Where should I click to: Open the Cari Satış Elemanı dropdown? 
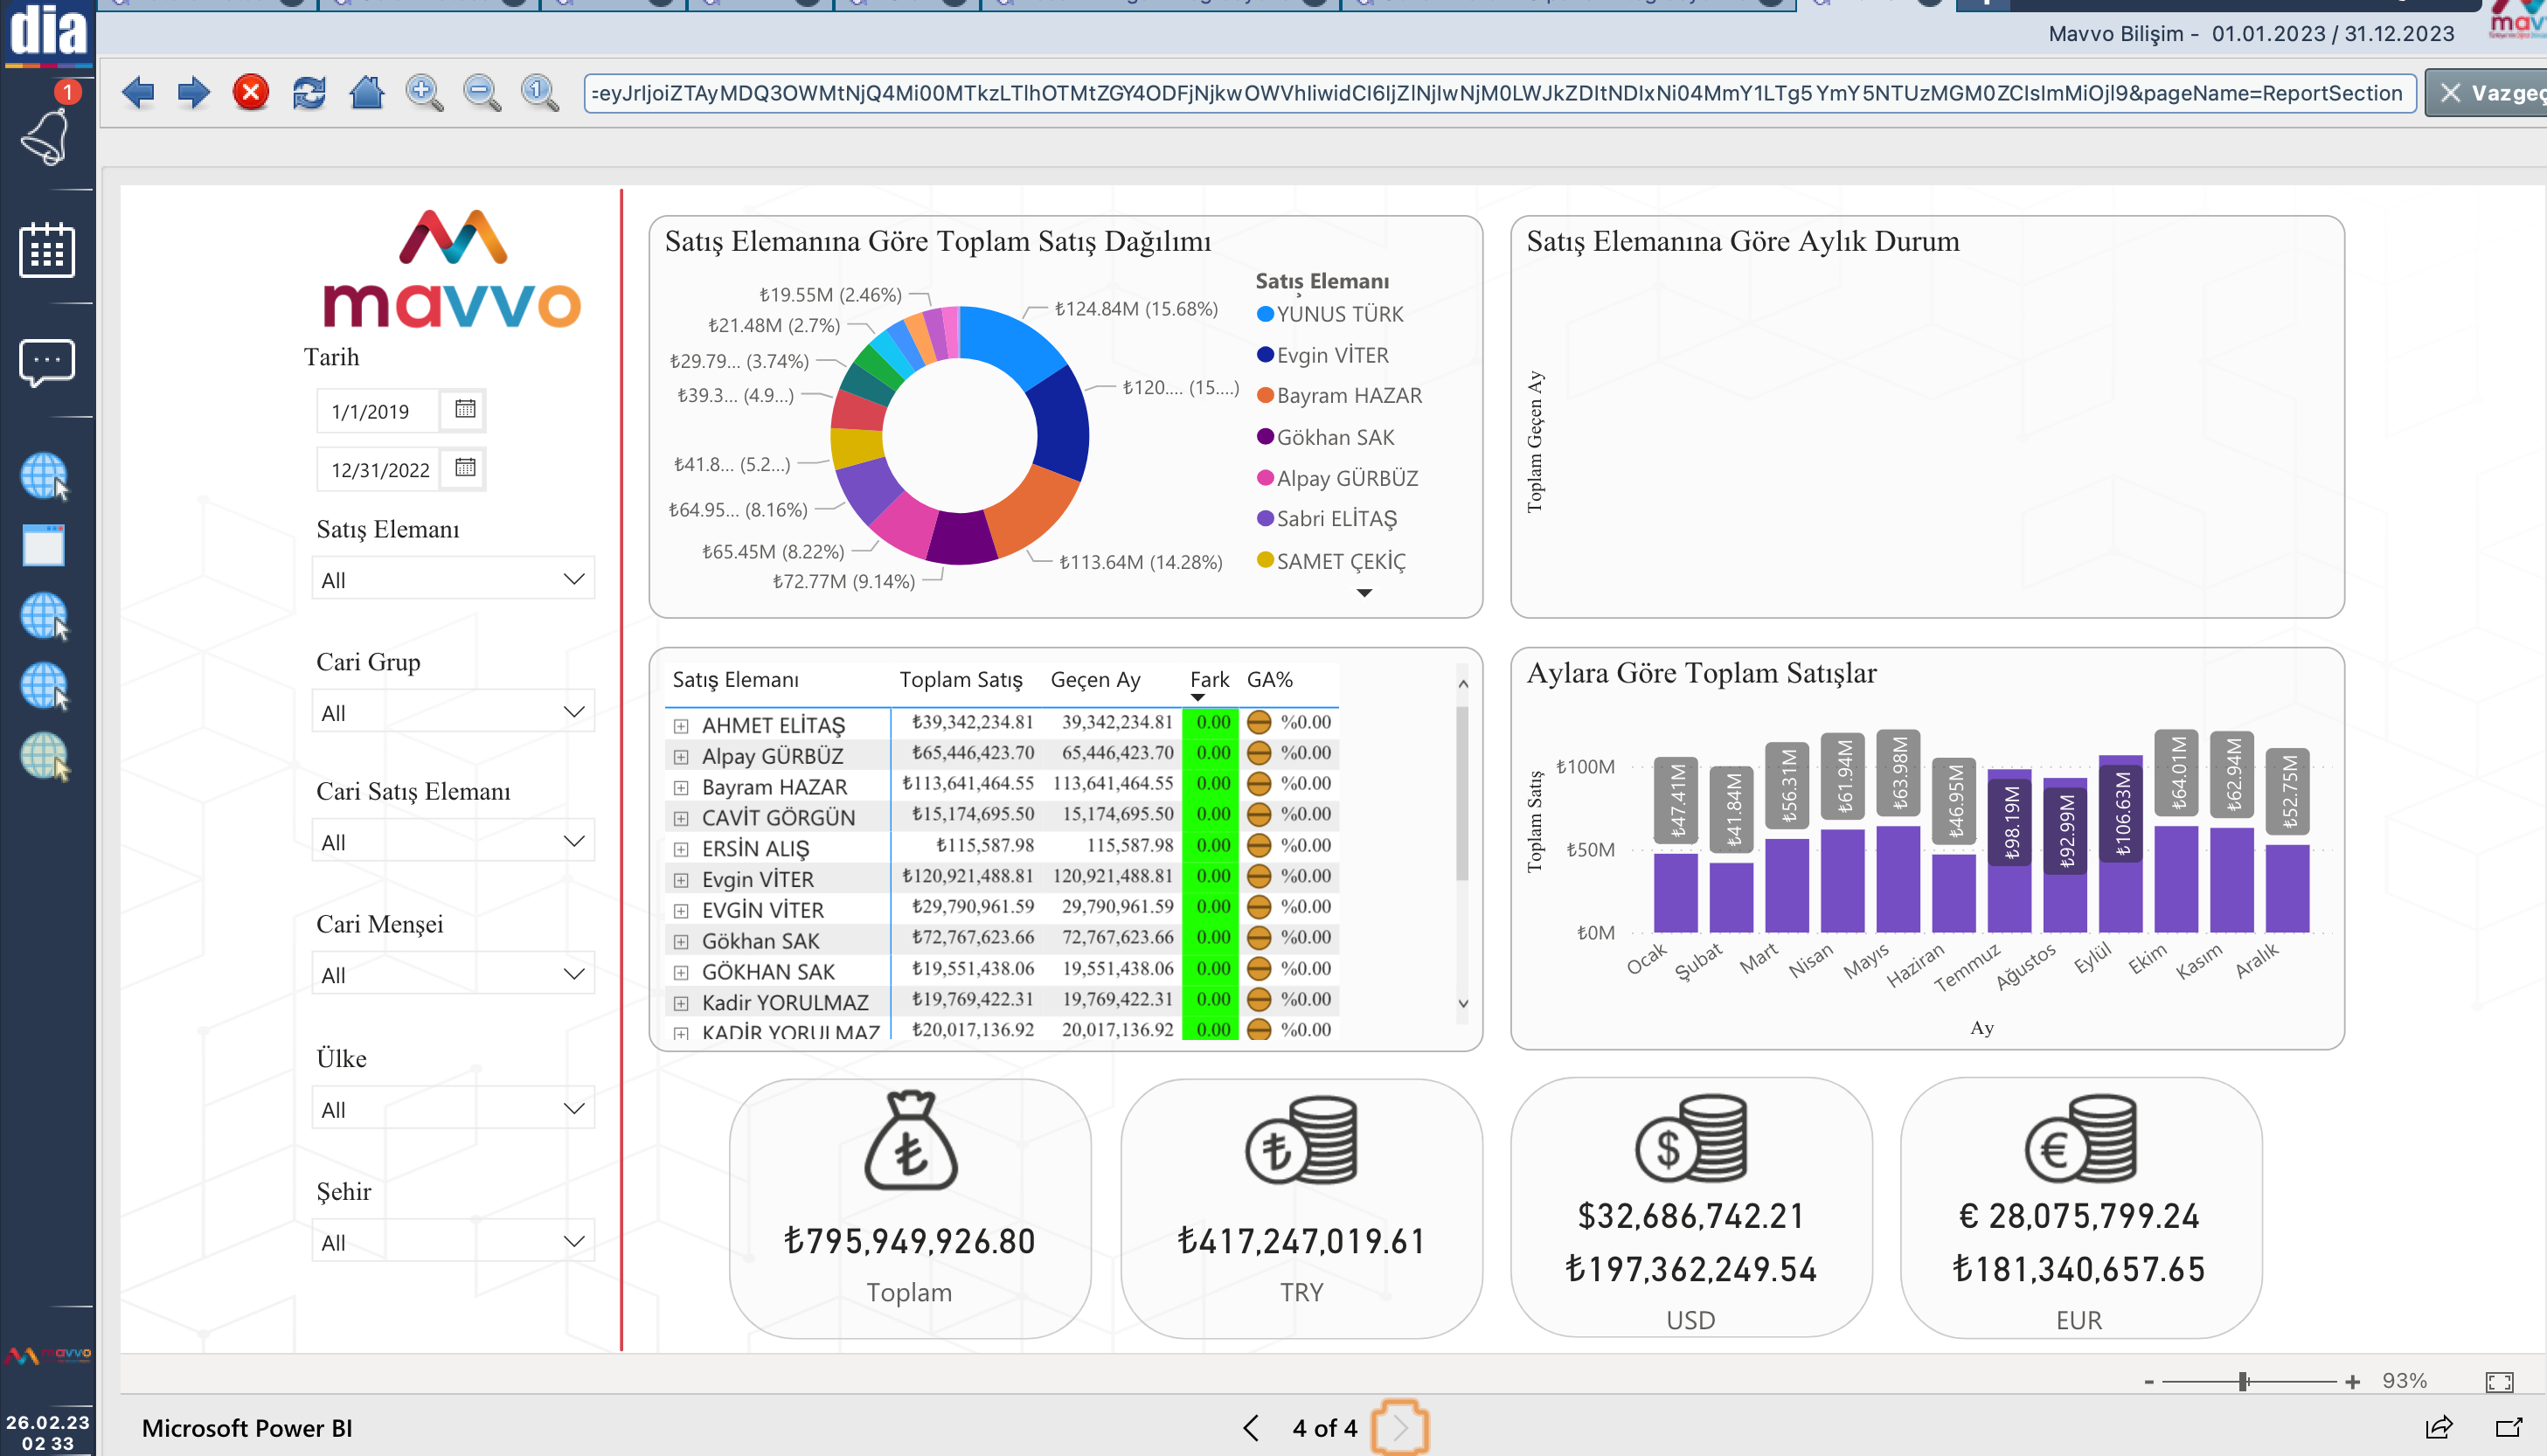click(453, 842)
